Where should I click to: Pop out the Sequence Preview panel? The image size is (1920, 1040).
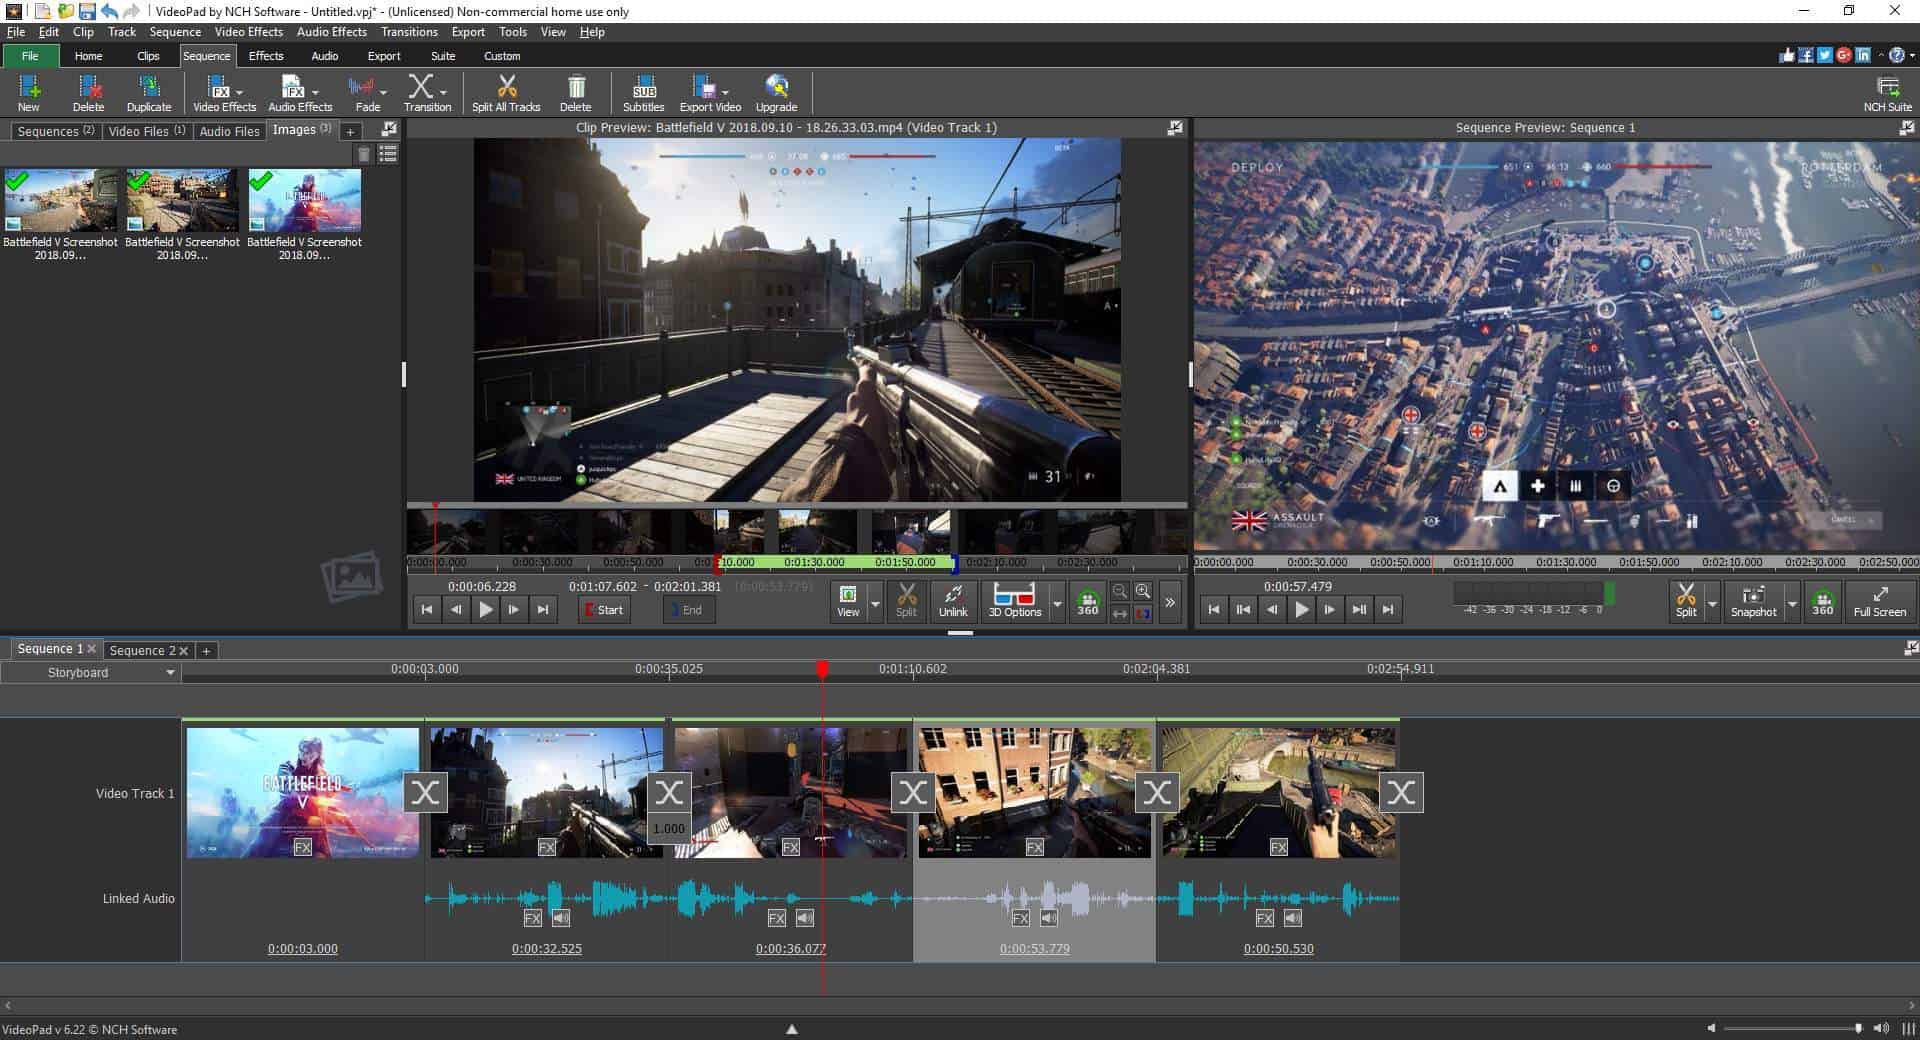(1907, 128)
